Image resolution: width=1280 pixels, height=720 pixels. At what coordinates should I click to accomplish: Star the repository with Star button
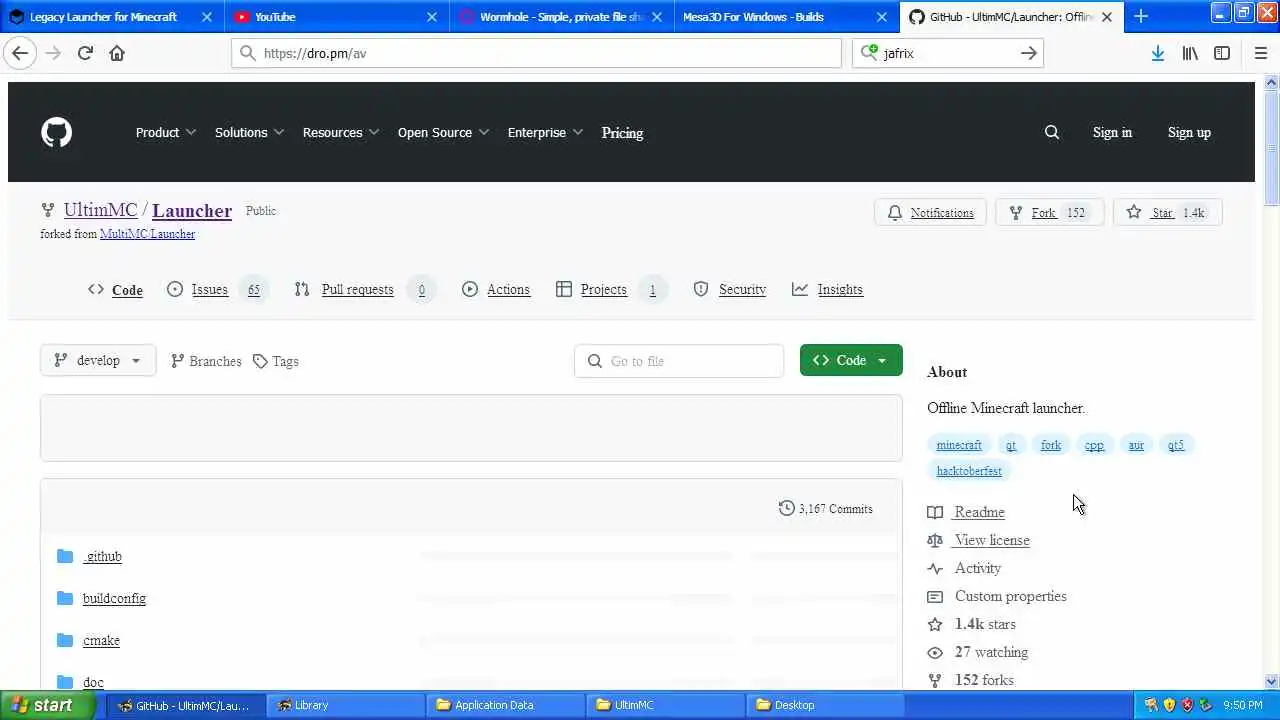tap(1167, 212)
